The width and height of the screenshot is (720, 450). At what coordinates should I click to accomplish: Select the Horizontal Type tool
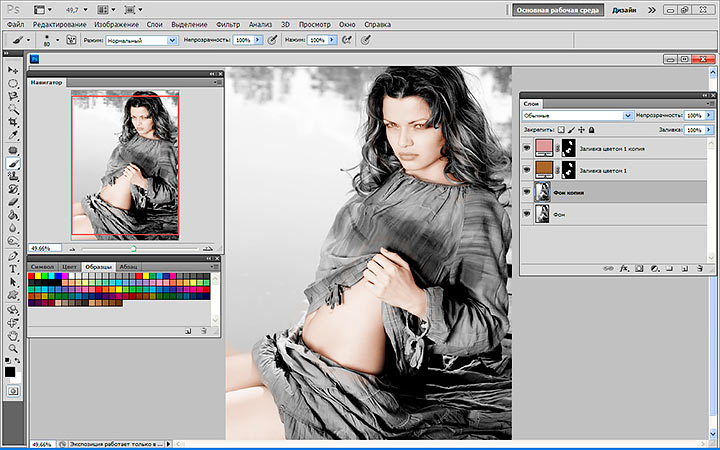click(13, 269)
